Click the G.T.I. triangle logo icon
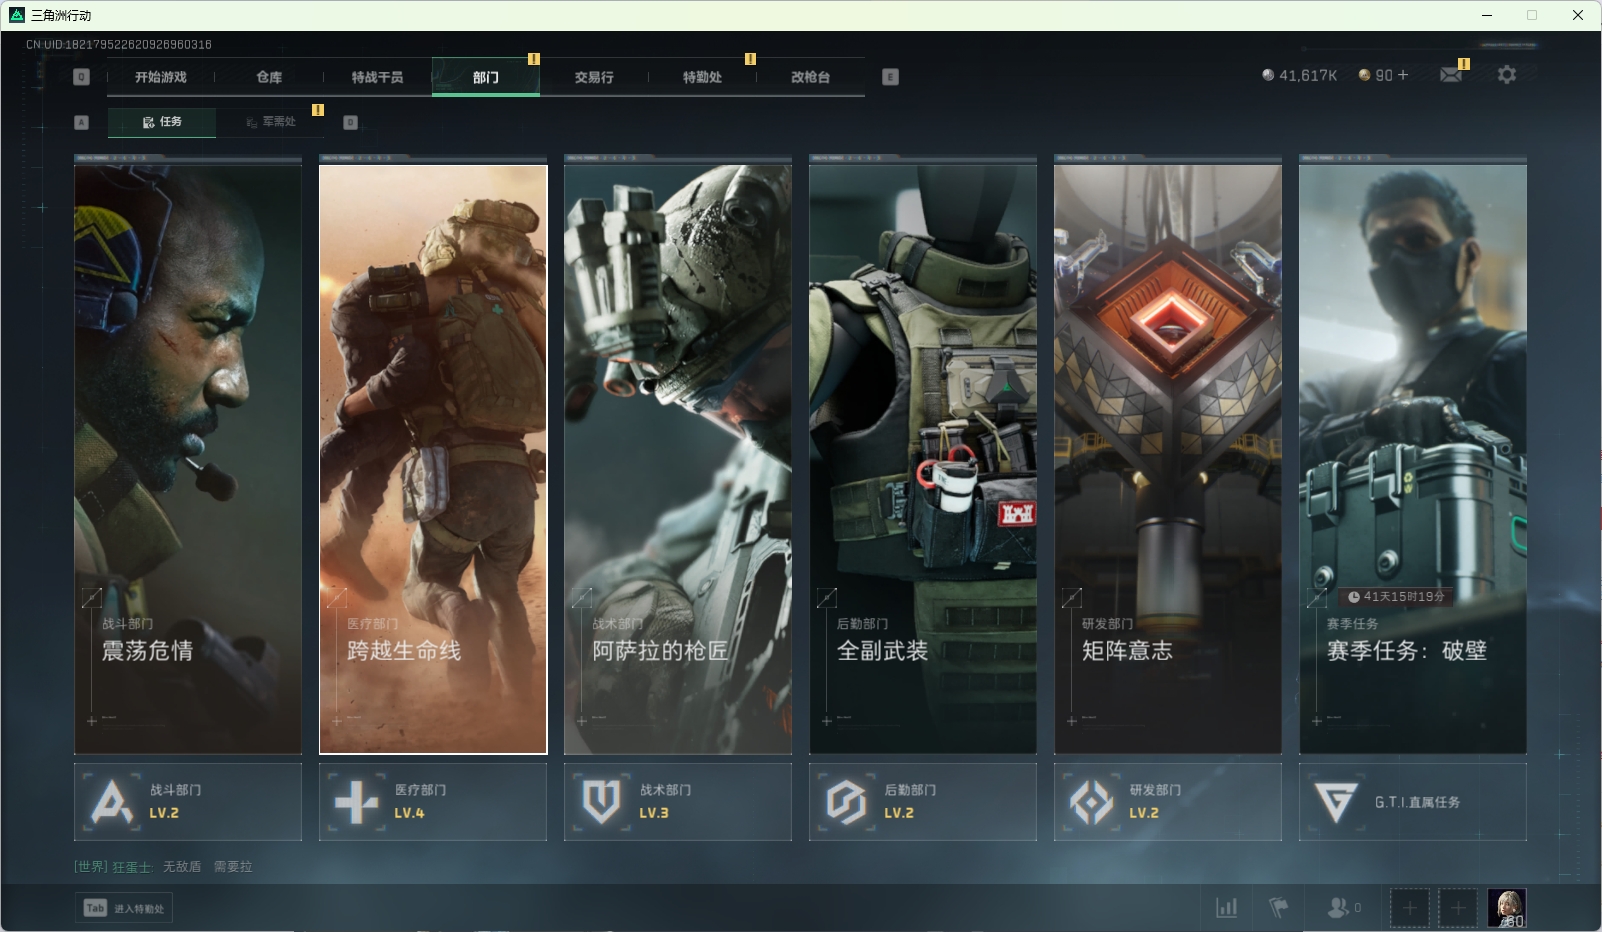Image resolution: width=1602 pixels, height=932 pixels. [x=1336, y=802]
